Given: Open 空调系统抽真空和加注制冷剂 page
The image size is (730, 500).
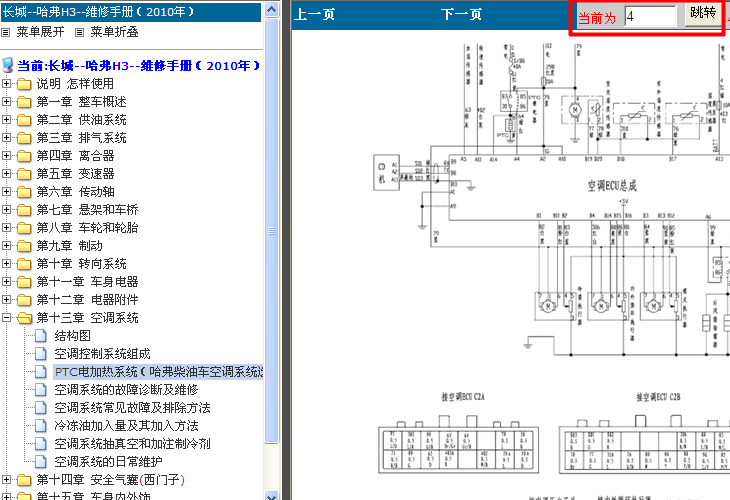Looking at the screenshot, I should coord(132,444).
